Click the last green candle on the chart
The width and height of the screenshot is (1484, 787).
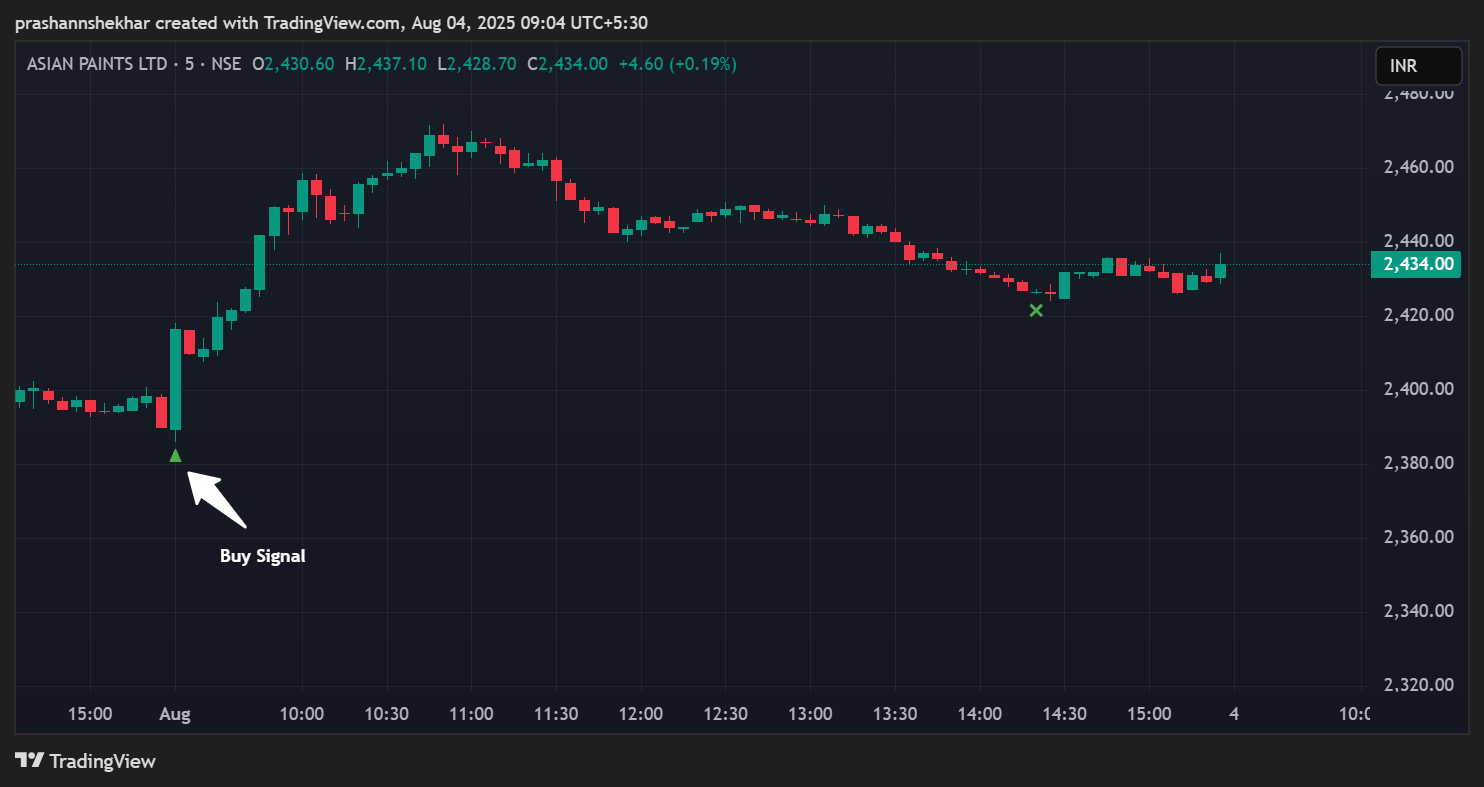tap(1220, 270)
